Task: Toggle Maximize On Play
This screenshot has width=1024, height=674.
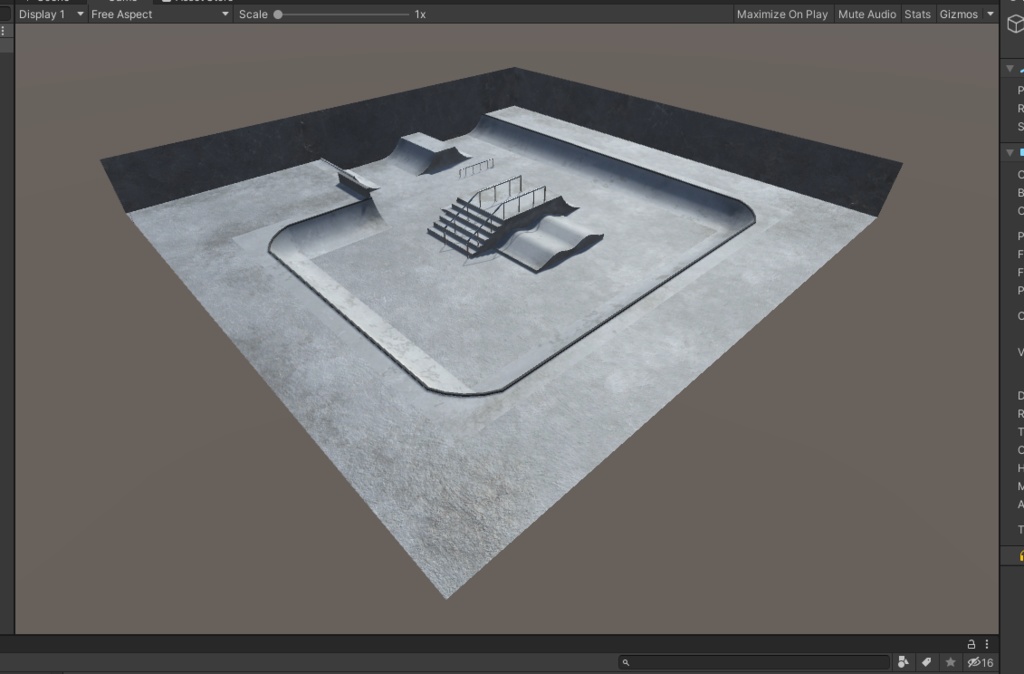Action: point(782,14)
